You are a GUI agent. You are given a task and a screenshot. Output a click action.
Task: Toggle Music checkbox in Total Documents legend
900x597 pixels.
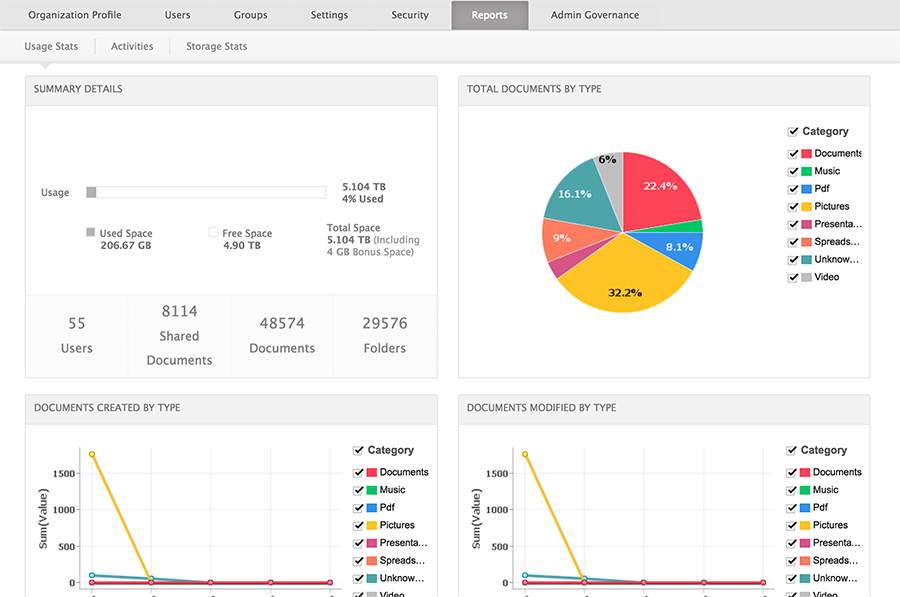coord(793,171)
